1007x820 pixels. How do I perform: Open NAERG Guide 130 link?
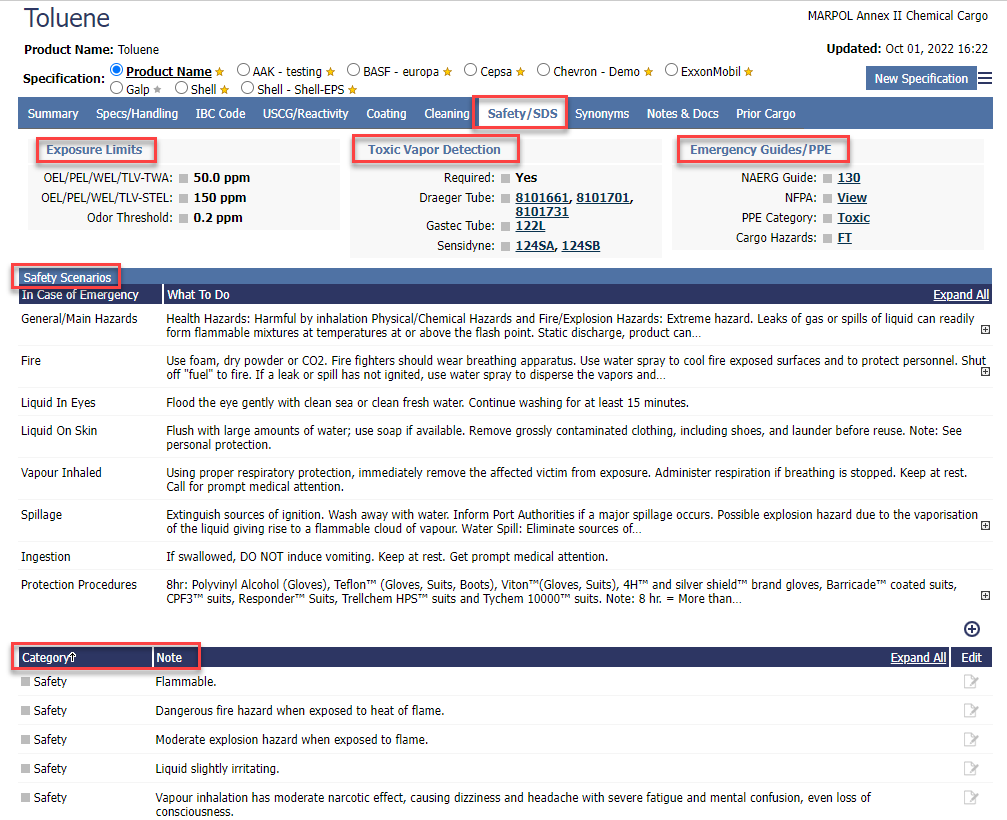(848, 178)
